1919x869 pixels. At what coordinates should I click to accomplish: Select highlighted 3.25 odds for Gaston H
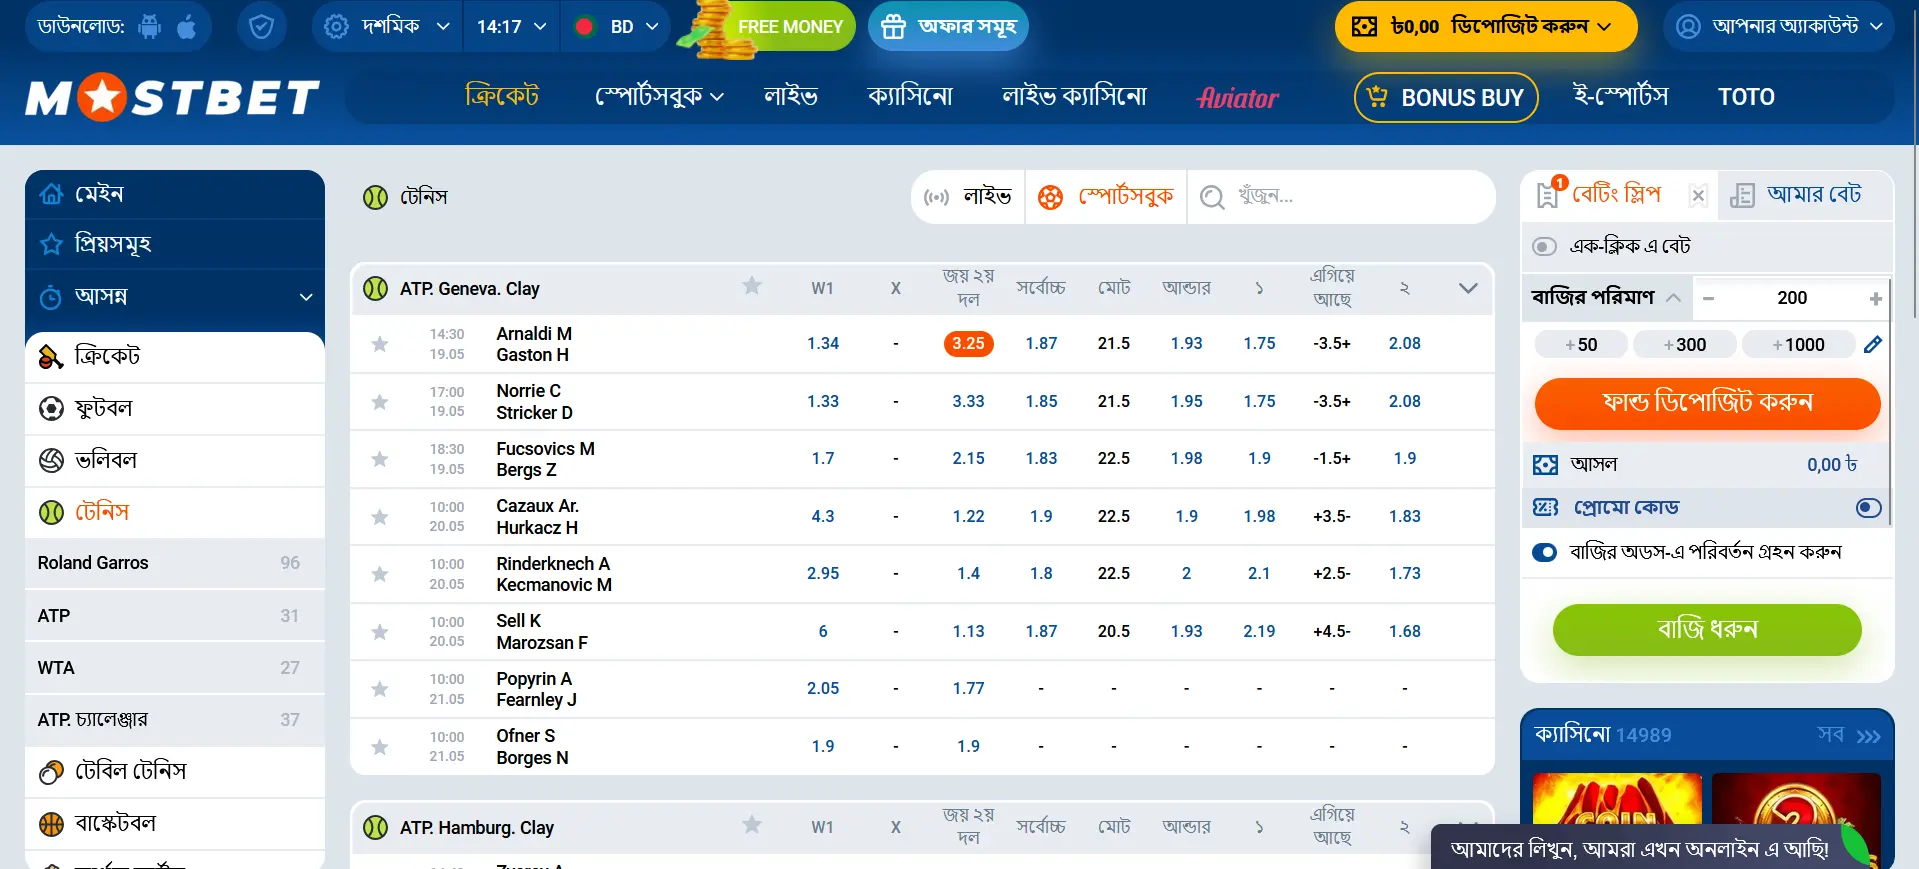tap(968, 344)
